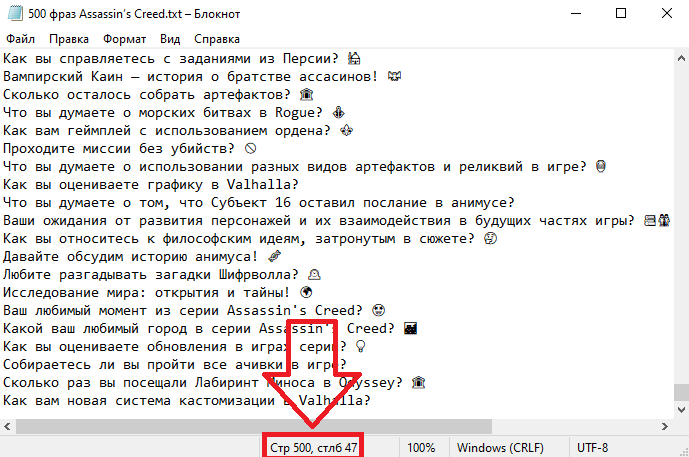Open the Файл menu
The image size is (689, 457).
pyautogui.click(x=20, y=39)
